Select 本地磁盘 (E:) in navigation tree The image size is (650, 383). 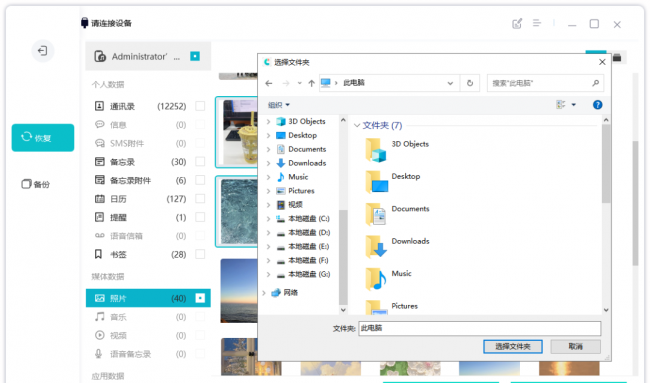click(308, 247)
